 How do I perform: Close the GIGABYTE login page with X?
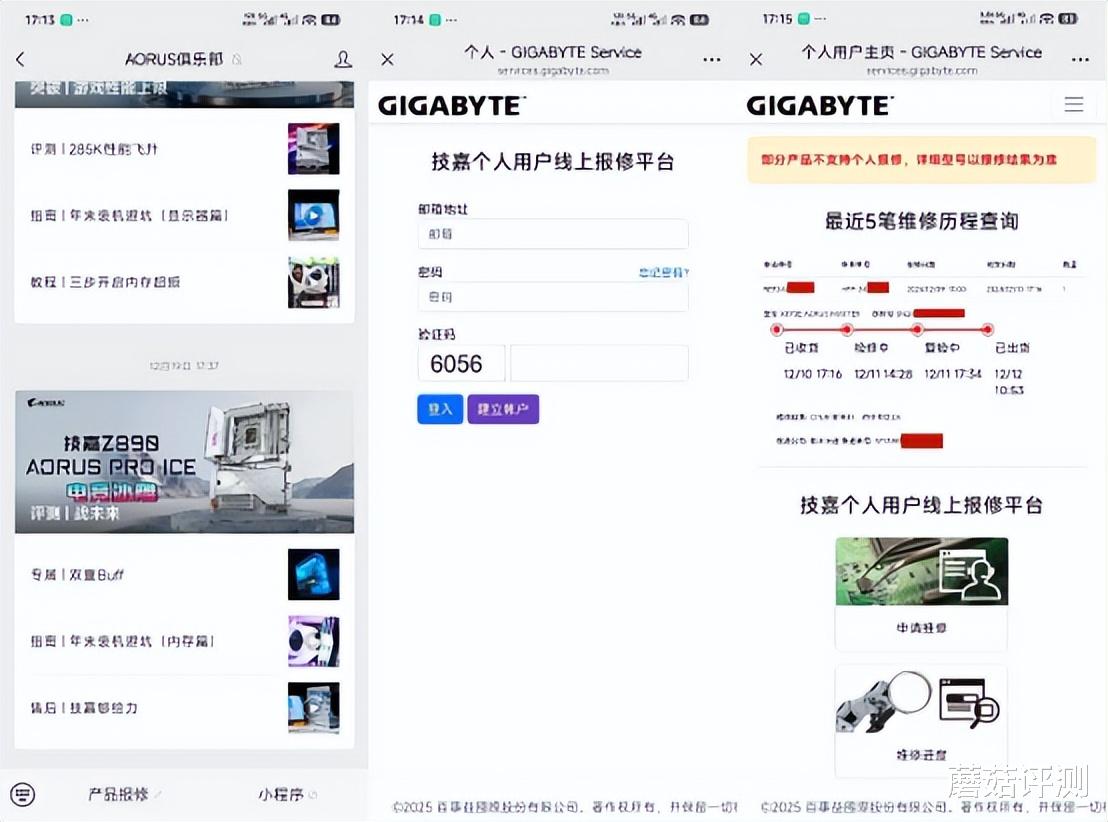pos(387,59)
